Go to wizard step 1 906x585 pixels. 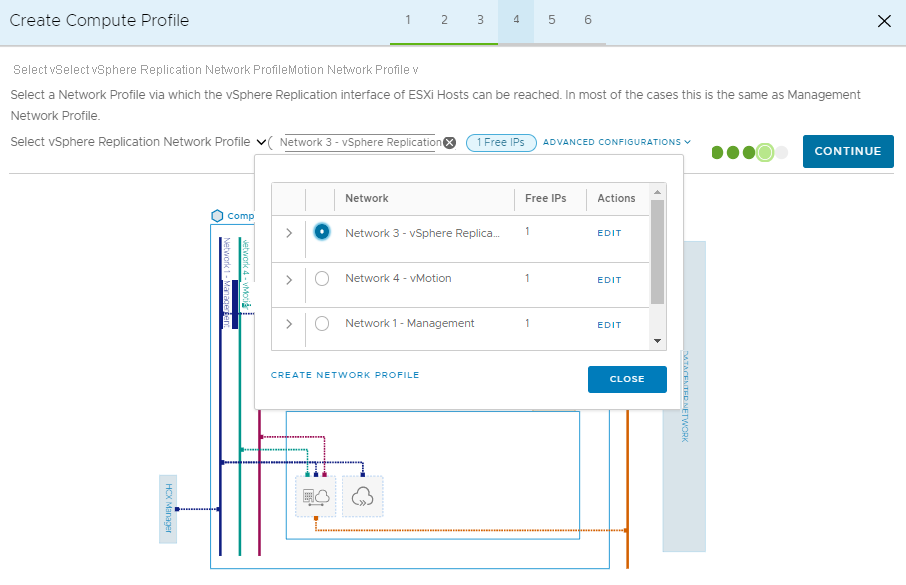[x=408, y=20]
